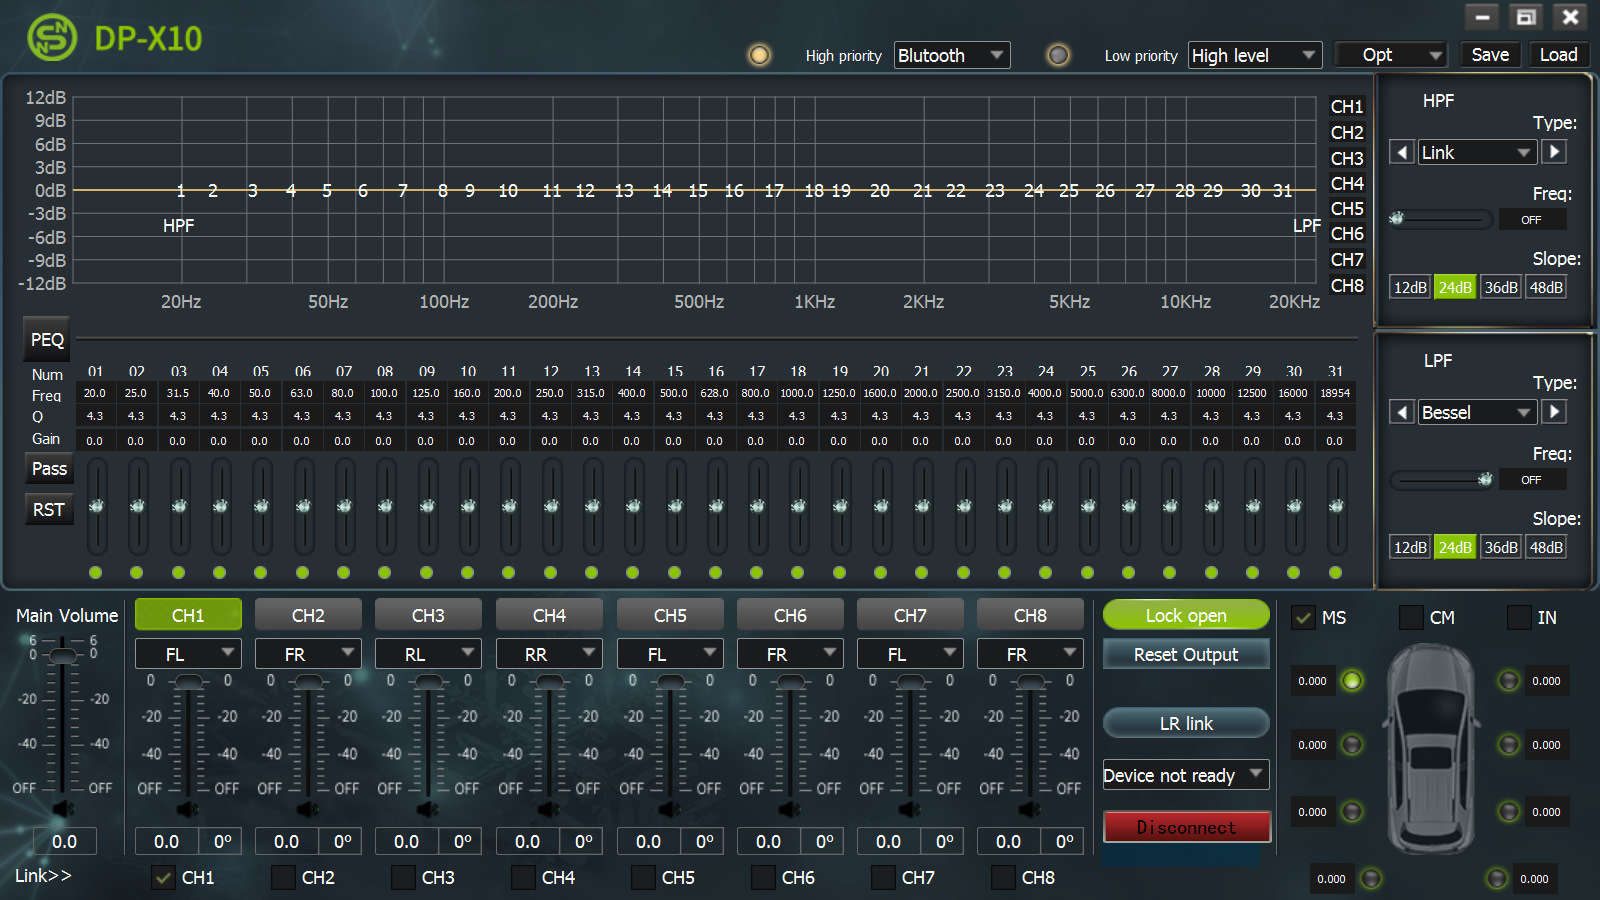Click the Save button
The image size is (1600, 900).
(1489, 55)
